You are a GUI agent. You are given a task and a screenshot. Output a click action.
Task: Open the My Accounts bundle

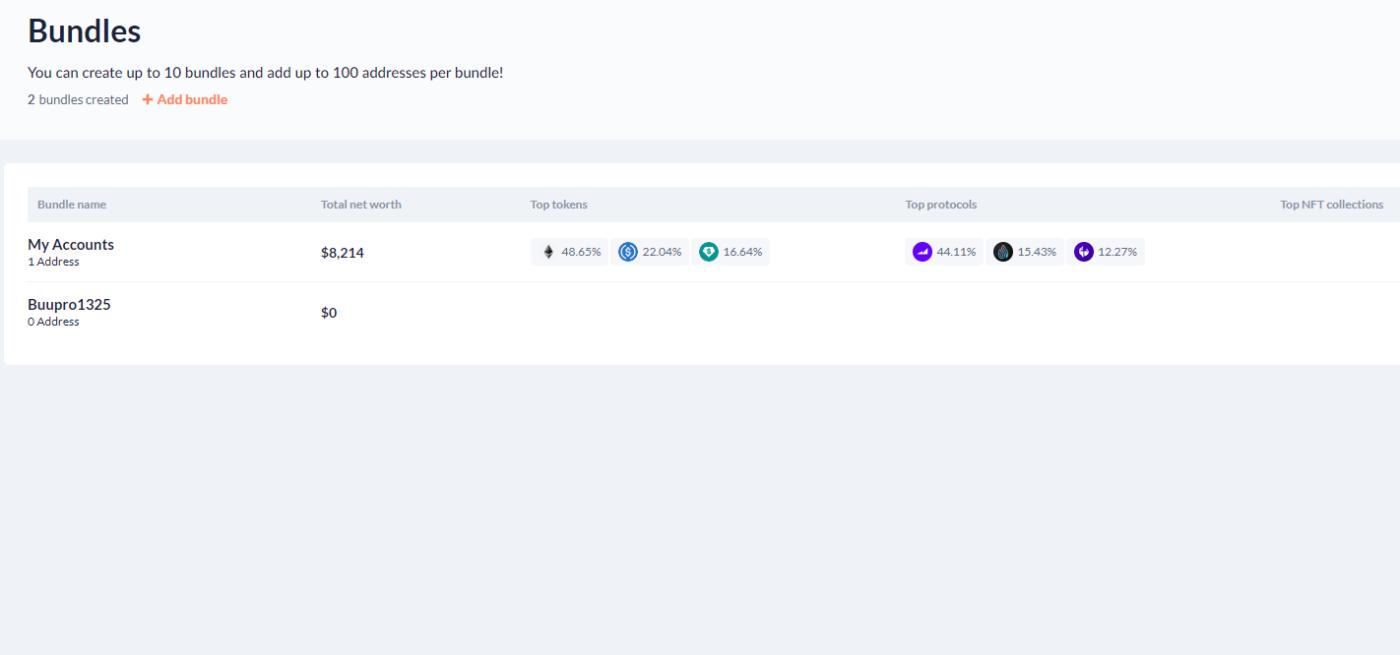click(x=71, y=244)
